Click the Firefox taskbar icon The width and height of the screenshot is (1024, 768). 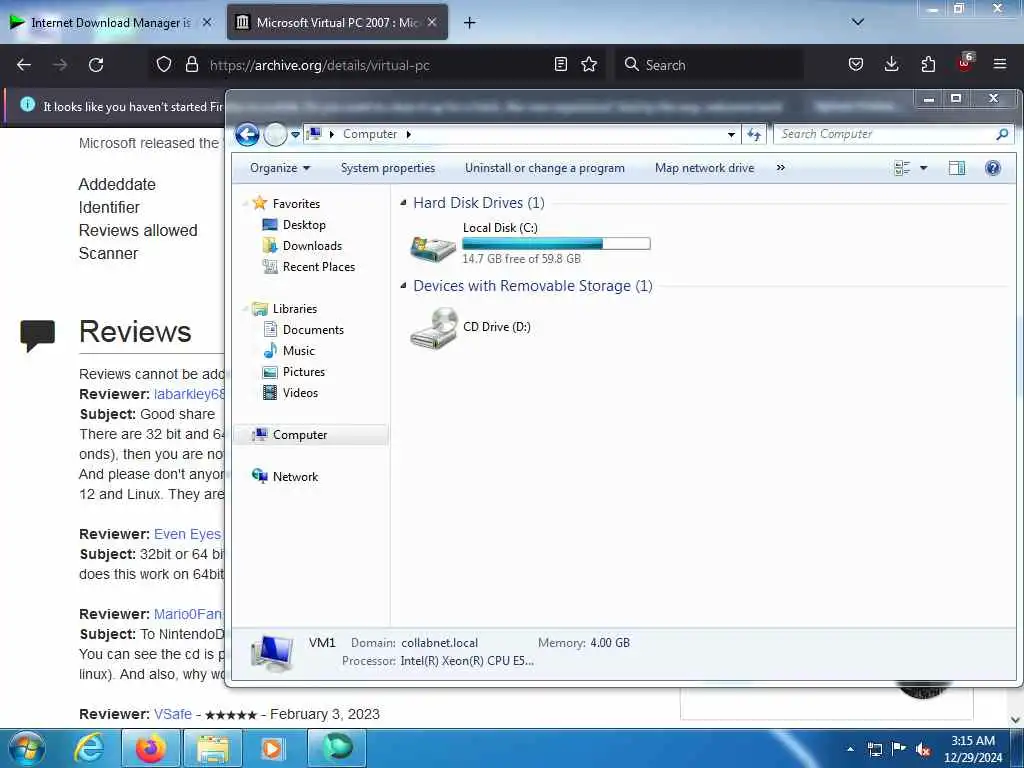151,748
